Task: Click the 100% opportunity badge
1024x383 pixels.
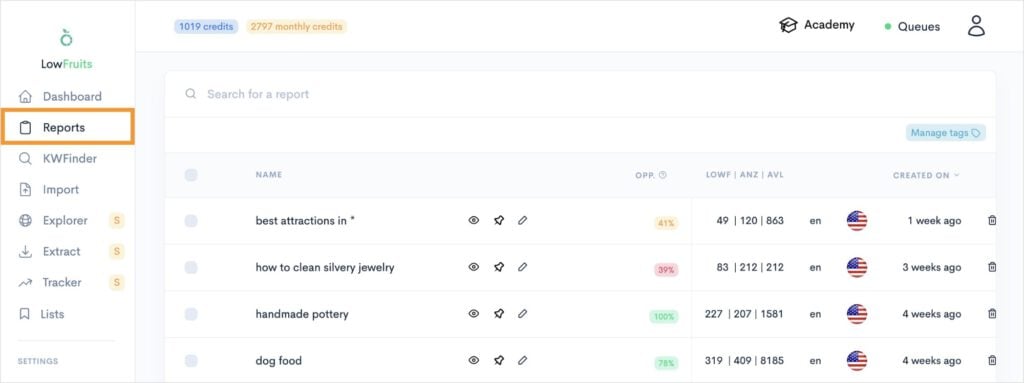Action: tap(664, 317)
